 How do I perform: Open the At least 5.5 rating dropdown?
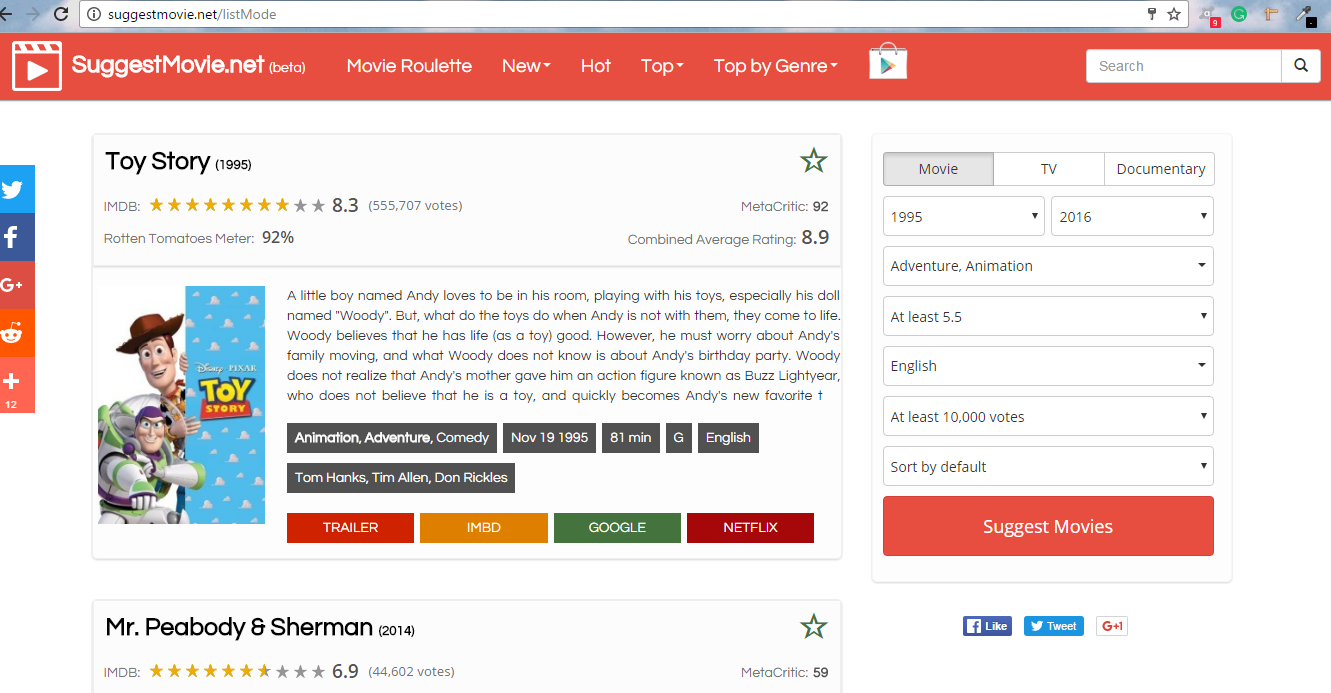pyautogui.click(x=1047, y=317)
